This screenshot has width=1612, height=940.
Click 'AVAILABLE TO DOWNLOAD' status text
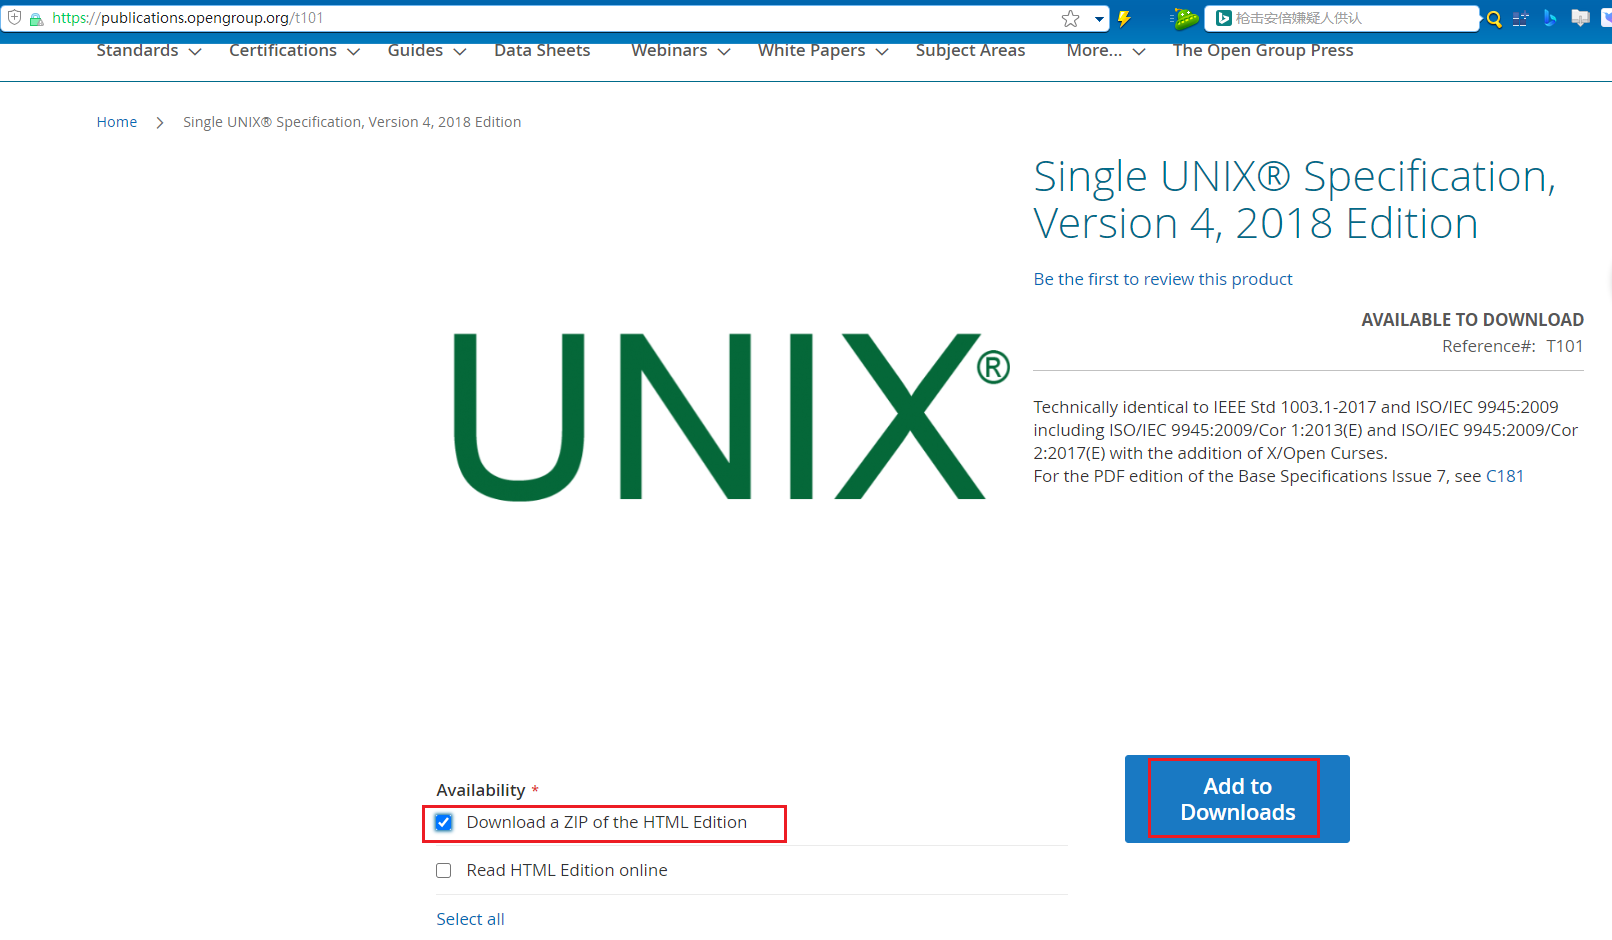(x=1472, y=320)
